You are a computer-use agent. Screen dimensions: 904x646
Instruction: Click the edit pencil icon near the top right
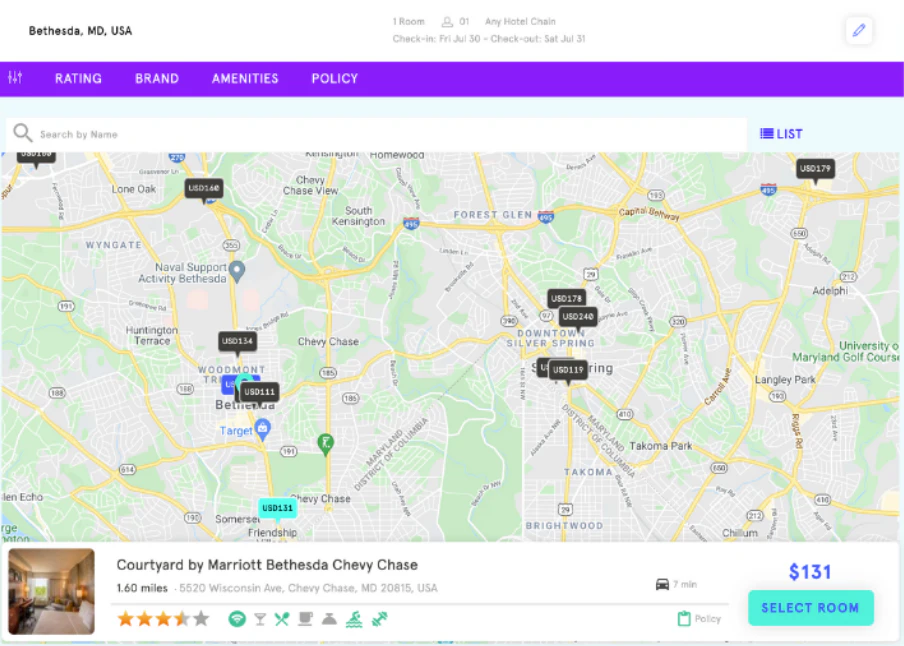858,30
